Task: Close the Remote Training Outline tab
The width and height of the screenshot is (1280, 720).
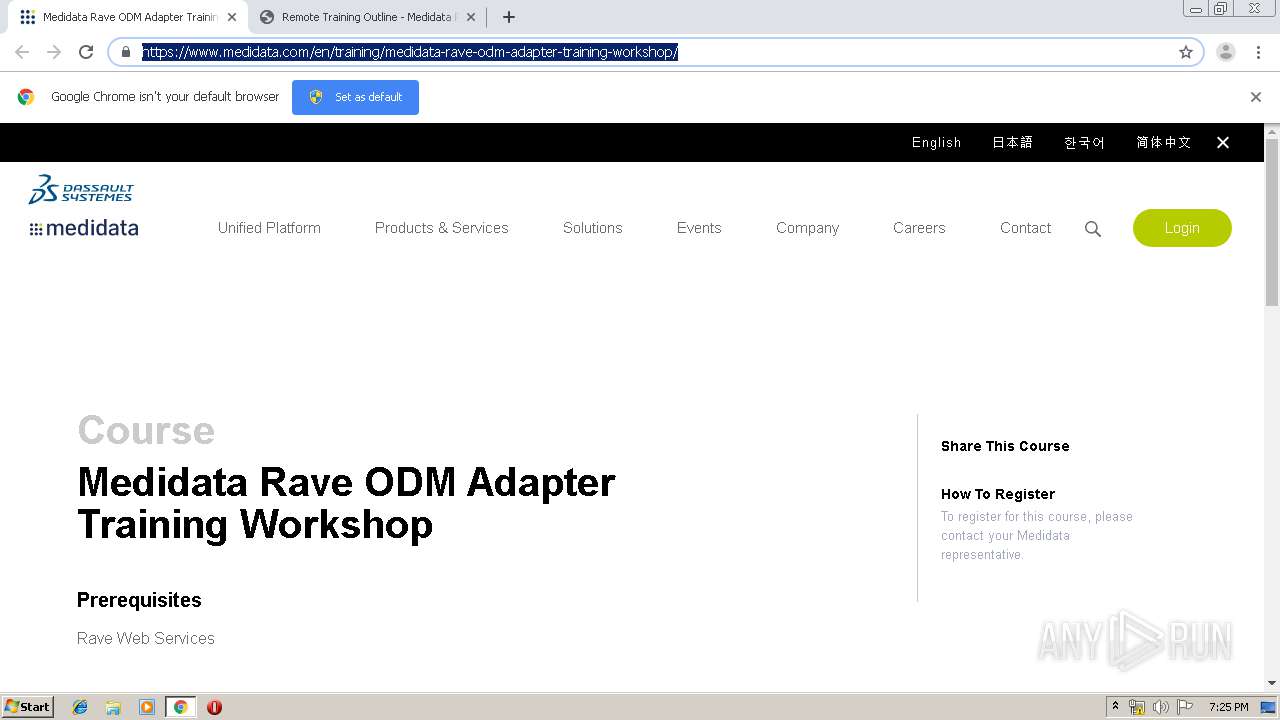Action: click(x=471, y=17)
